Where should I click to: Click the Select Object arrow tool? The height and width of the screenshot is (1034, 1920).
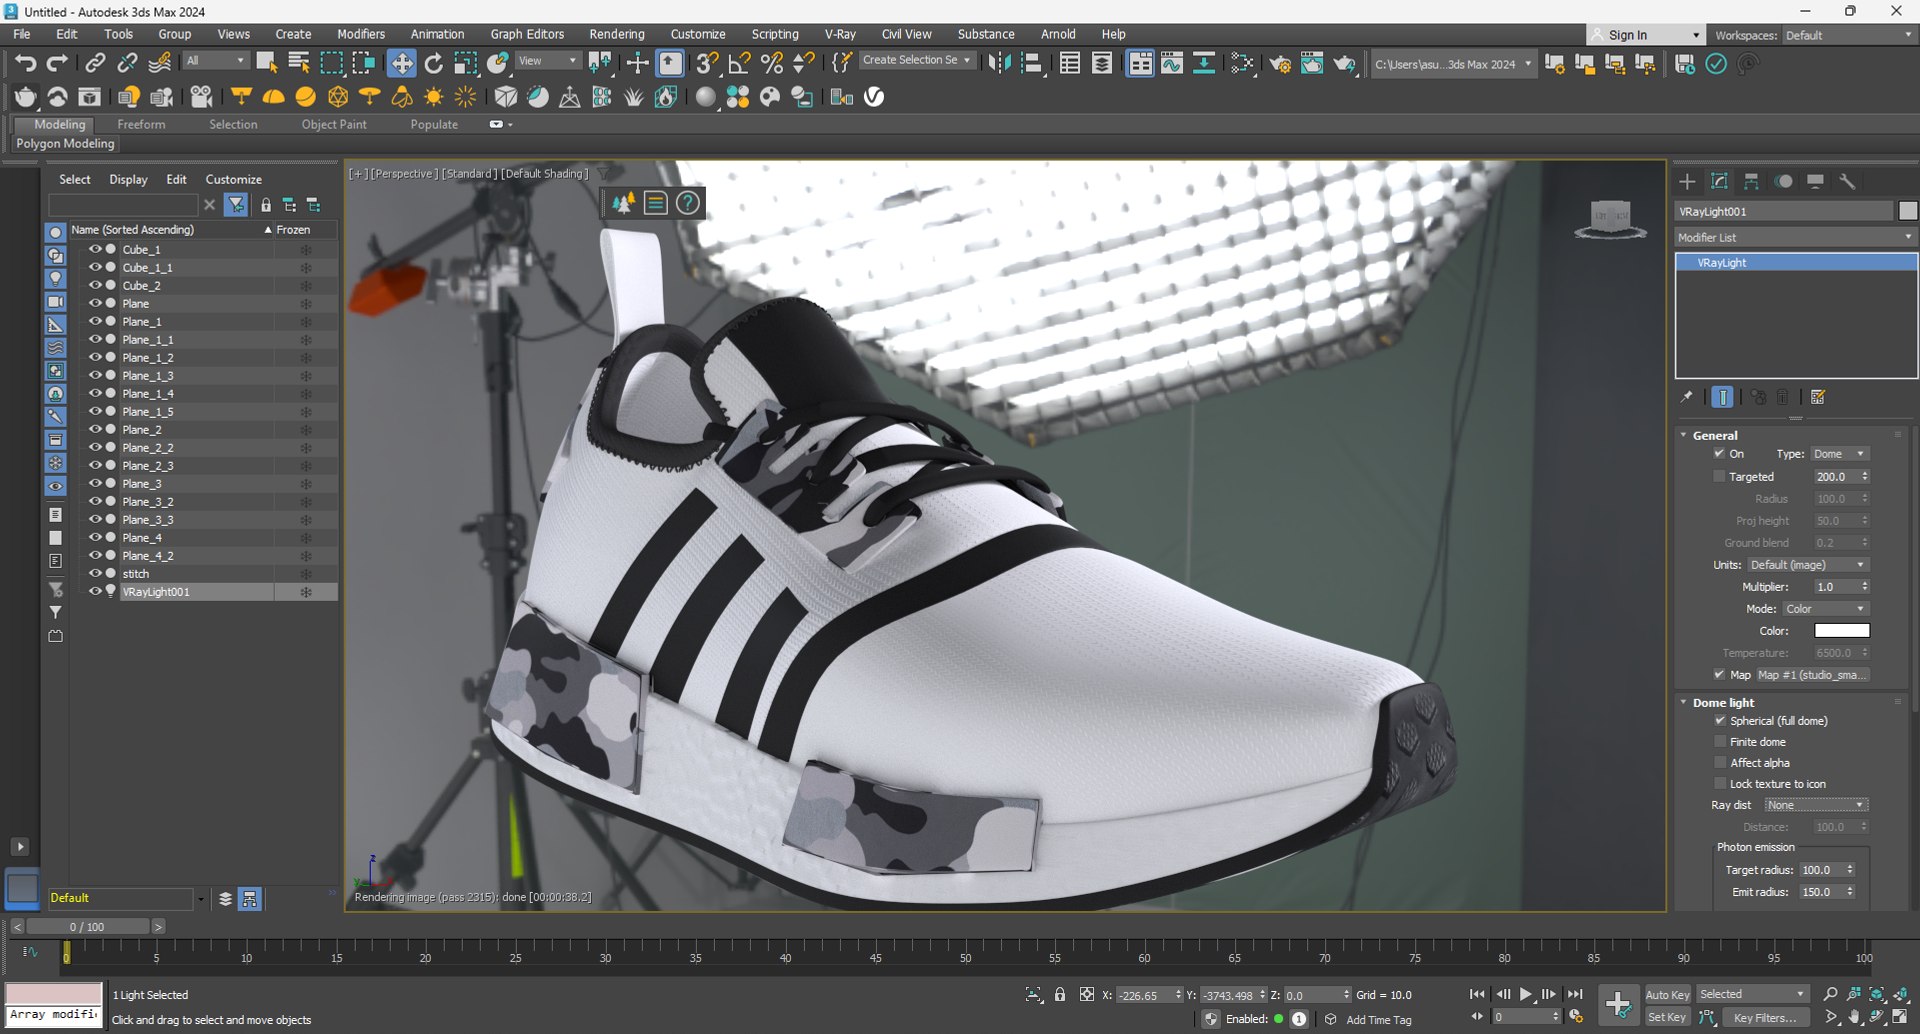click(266, 64)
